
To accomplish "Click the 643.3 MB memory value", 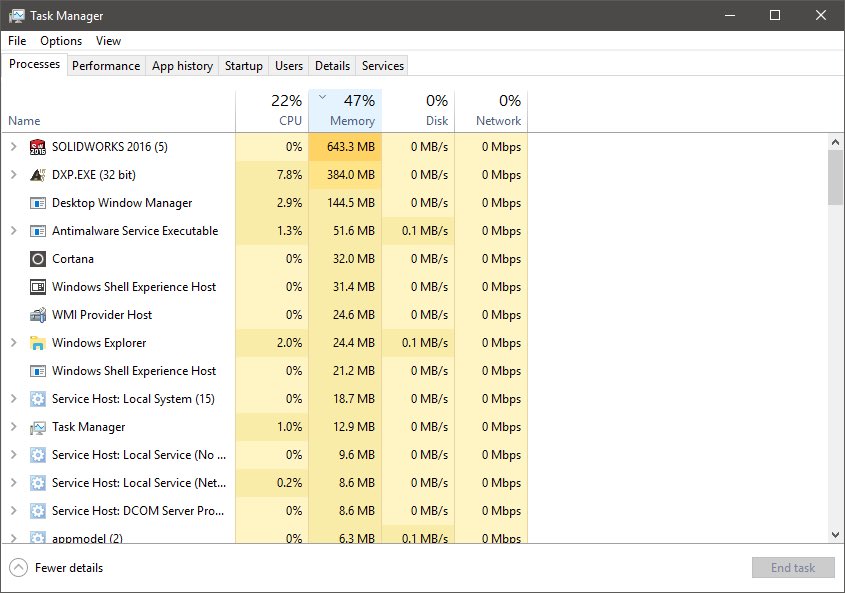I will [351, 147].
